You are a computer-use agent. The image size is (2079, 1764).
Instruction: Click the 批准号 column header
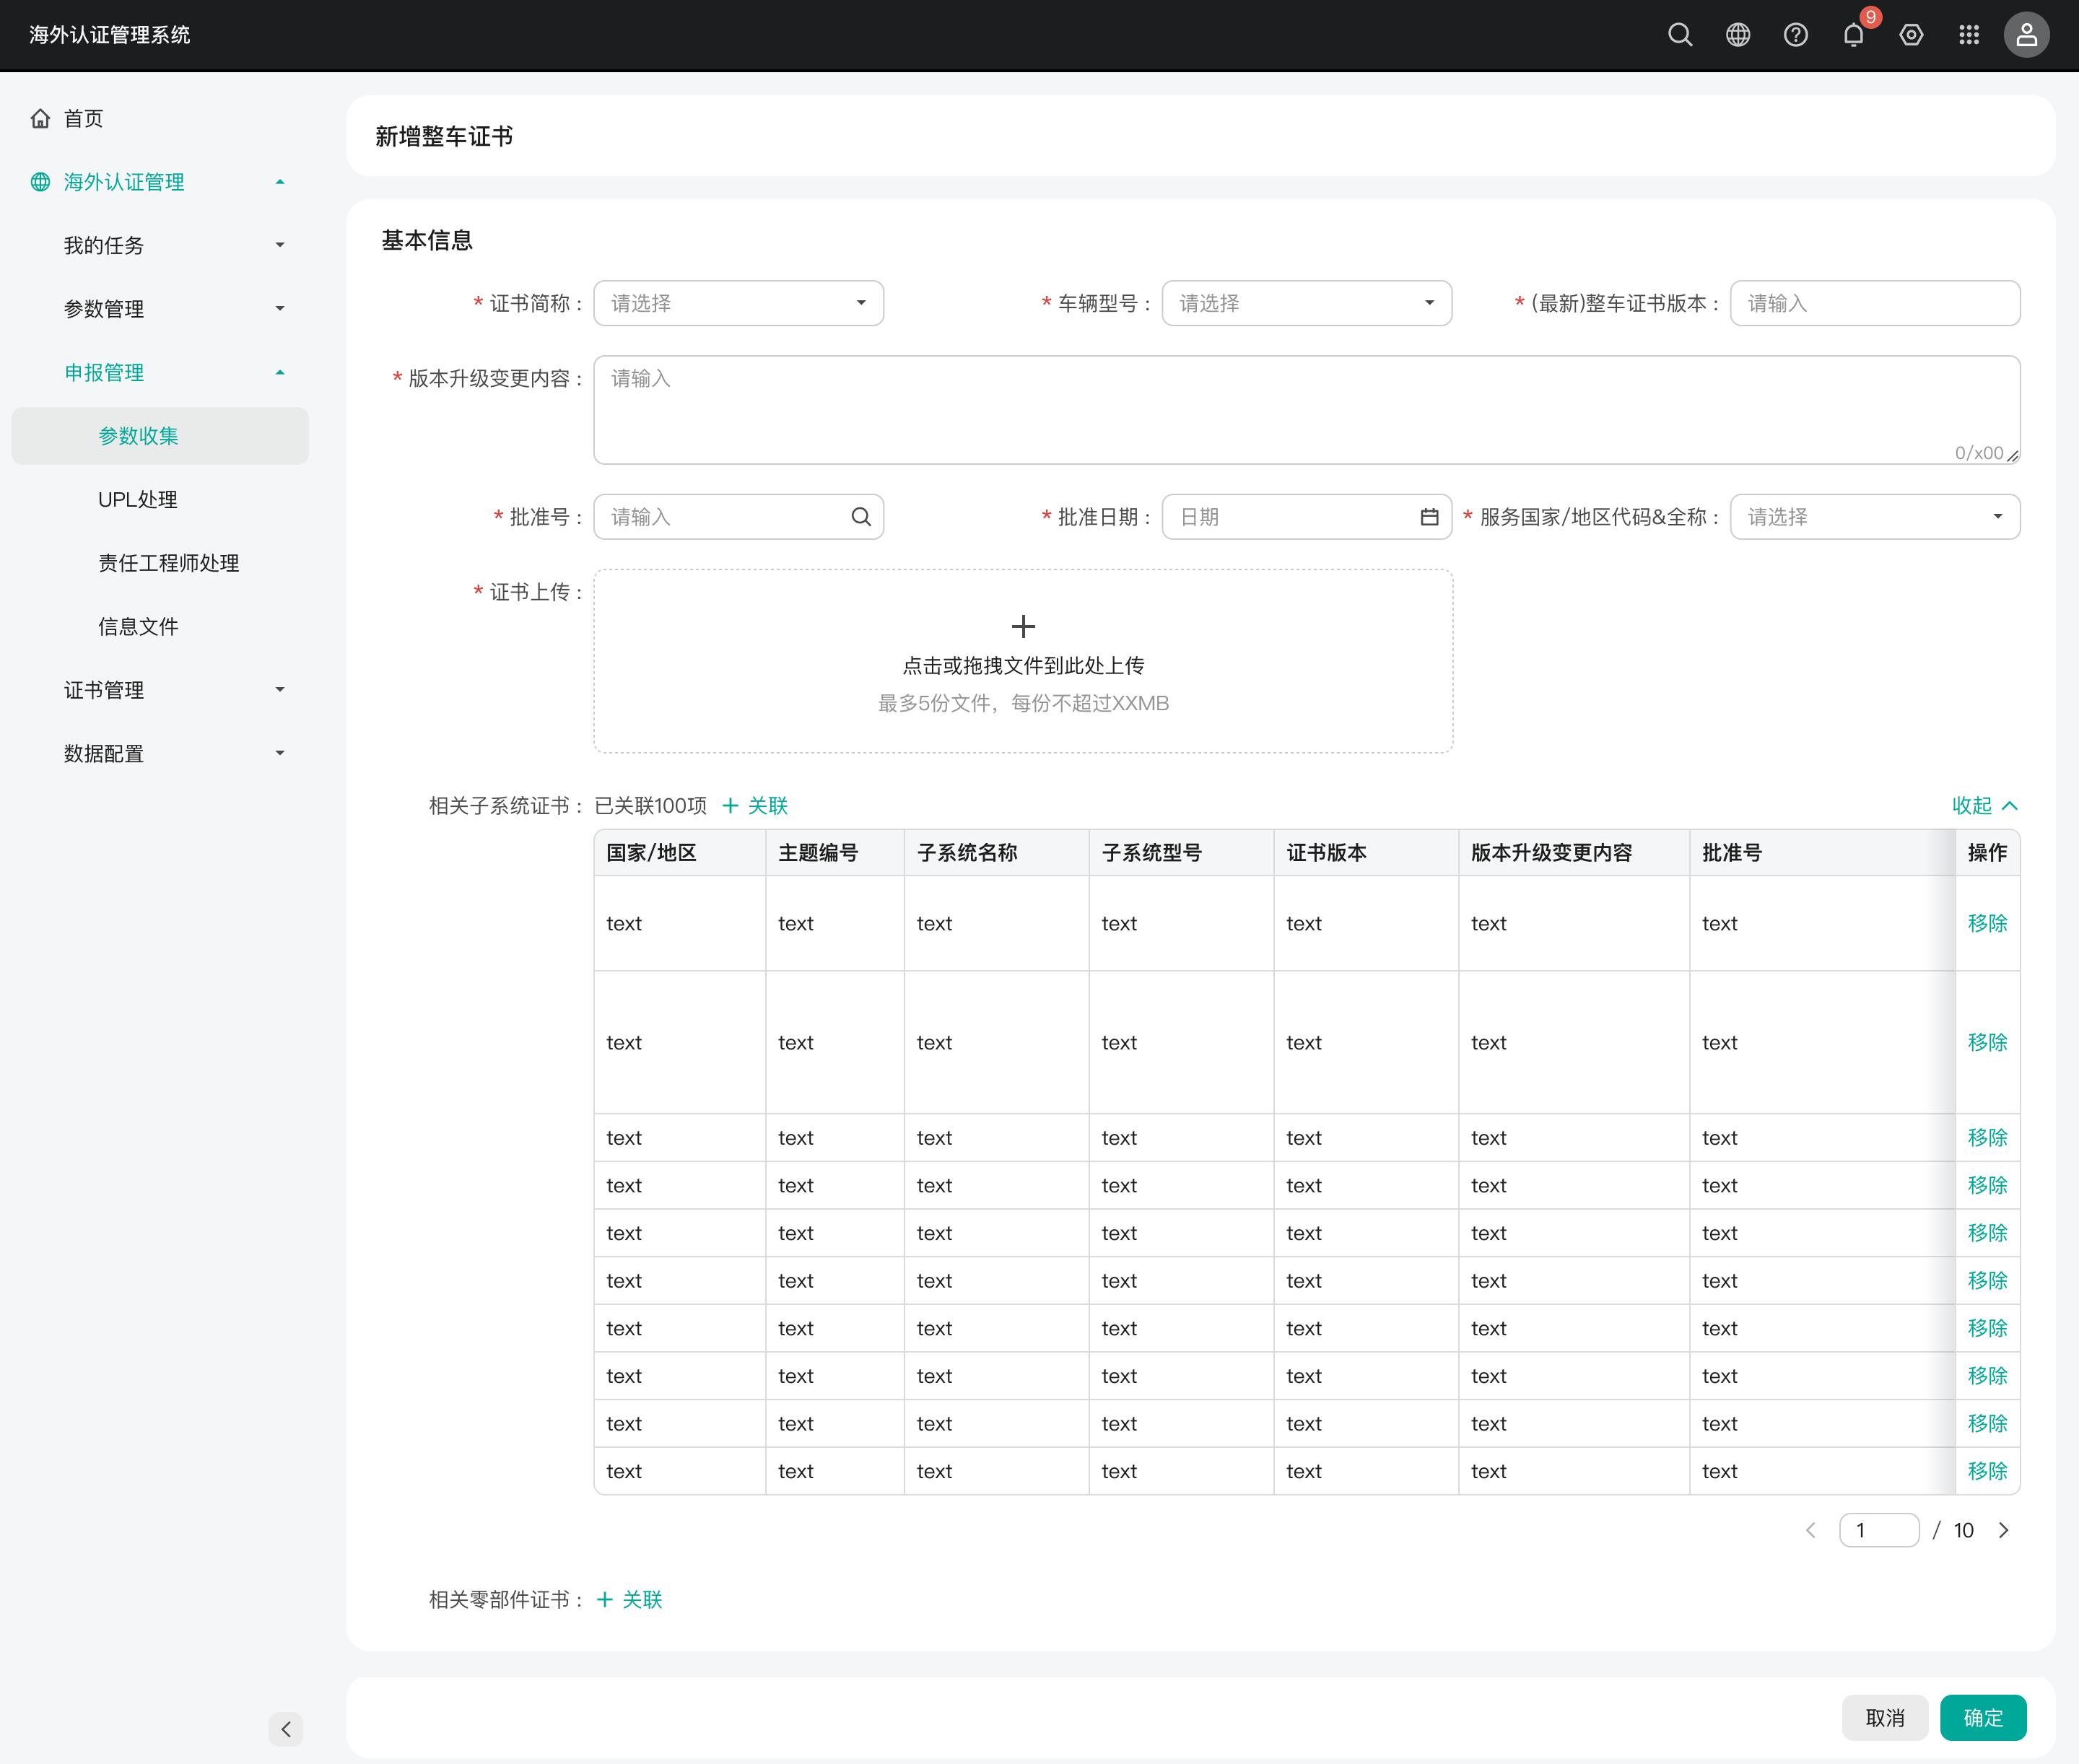point(1822,853)
